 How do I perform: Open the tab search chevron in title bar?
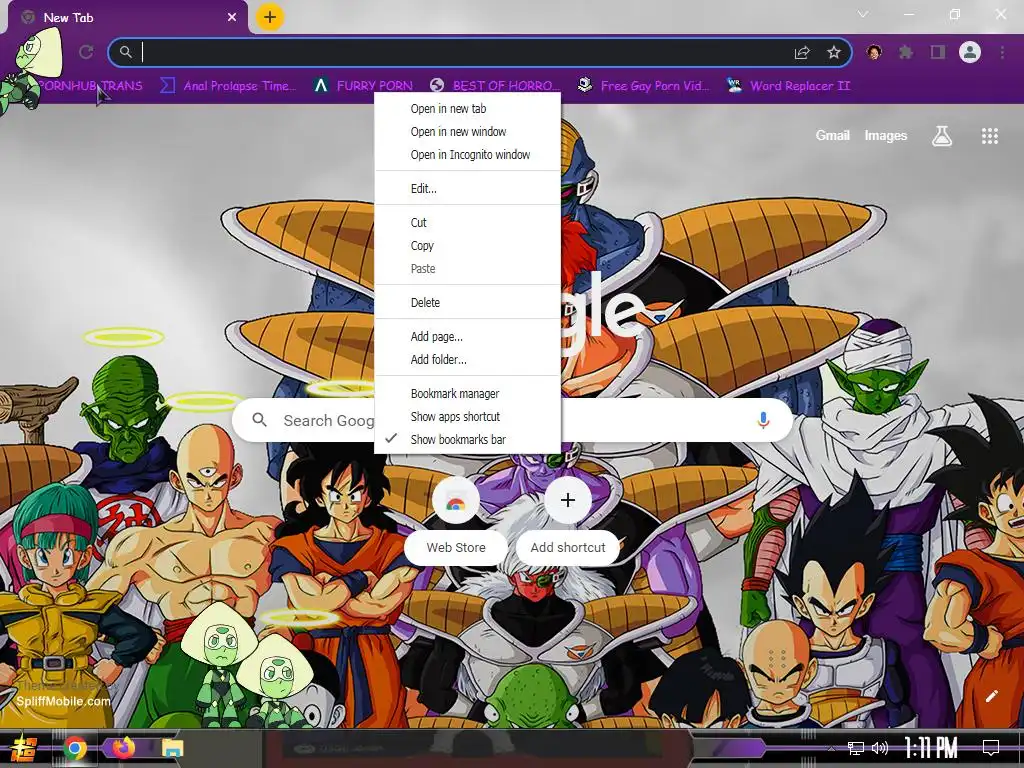point(863,14)
